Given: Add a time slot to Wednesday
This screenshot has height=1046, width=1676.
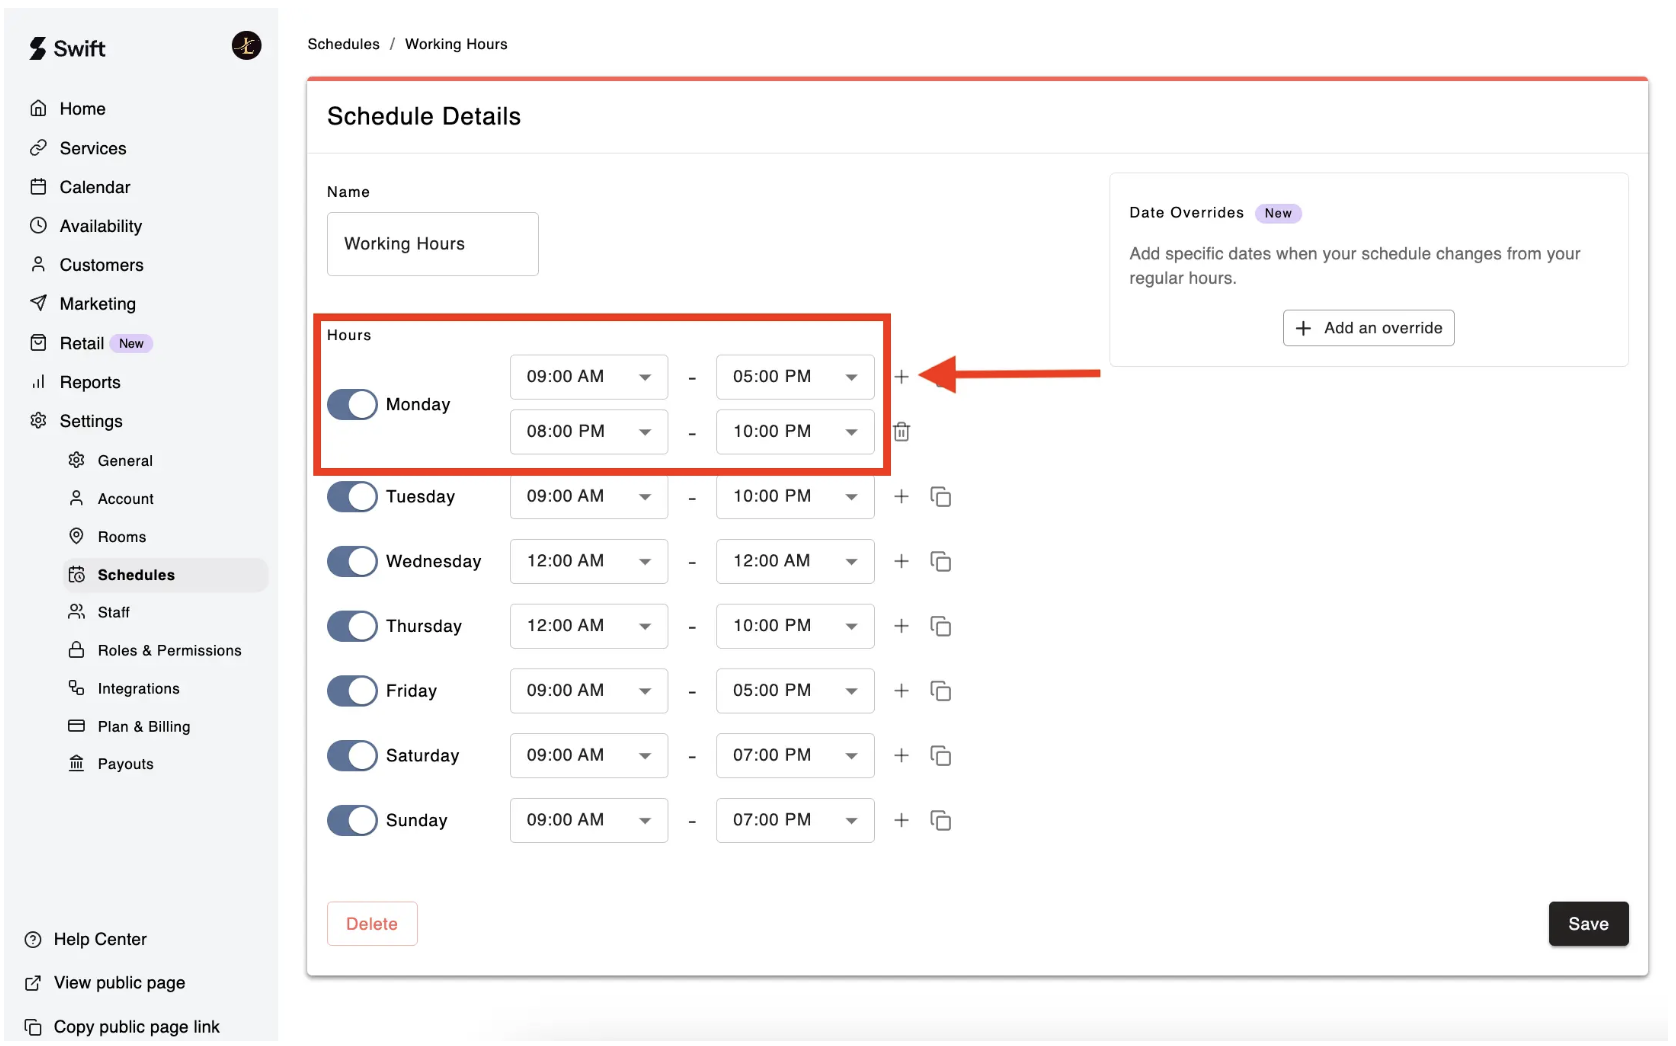Looking at the screenshot, I should 901,562.
